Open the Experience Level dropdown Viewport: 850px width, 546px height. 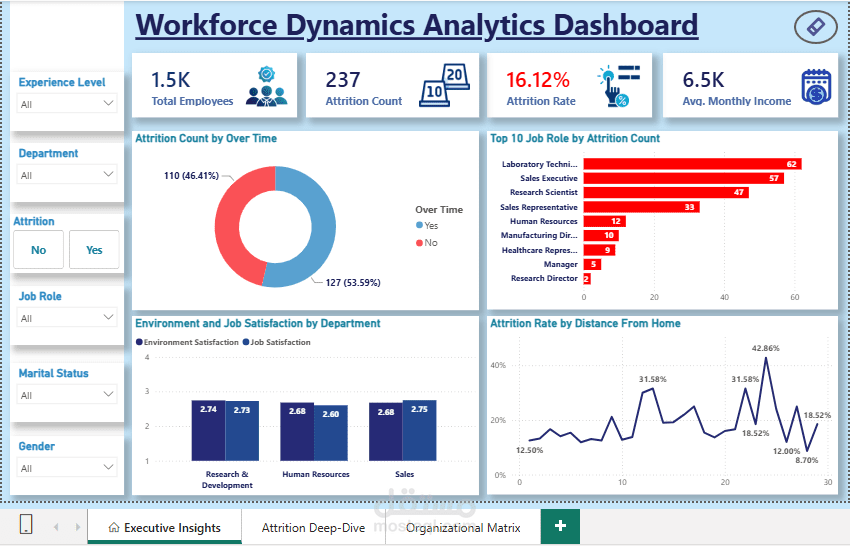67,104
